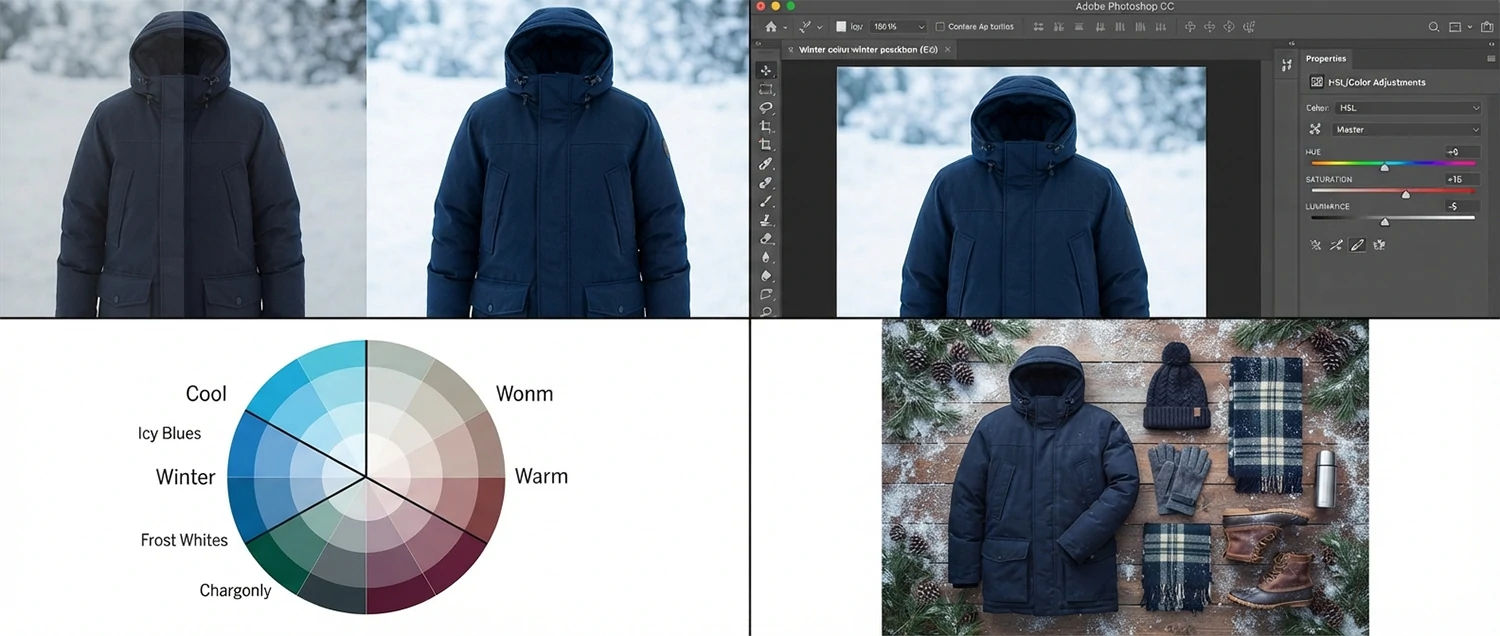Click the Luminance value field showing -5
The image size is (1500, 636).
(x=1462, y=206)
